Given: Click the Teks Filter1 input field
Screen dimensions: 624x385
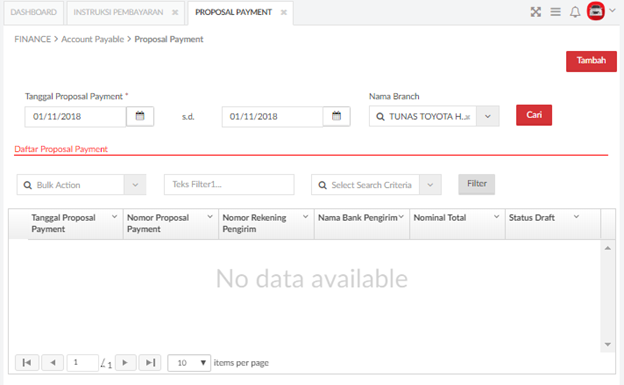Looking at the screenshot, I should (x=229, y=184).
